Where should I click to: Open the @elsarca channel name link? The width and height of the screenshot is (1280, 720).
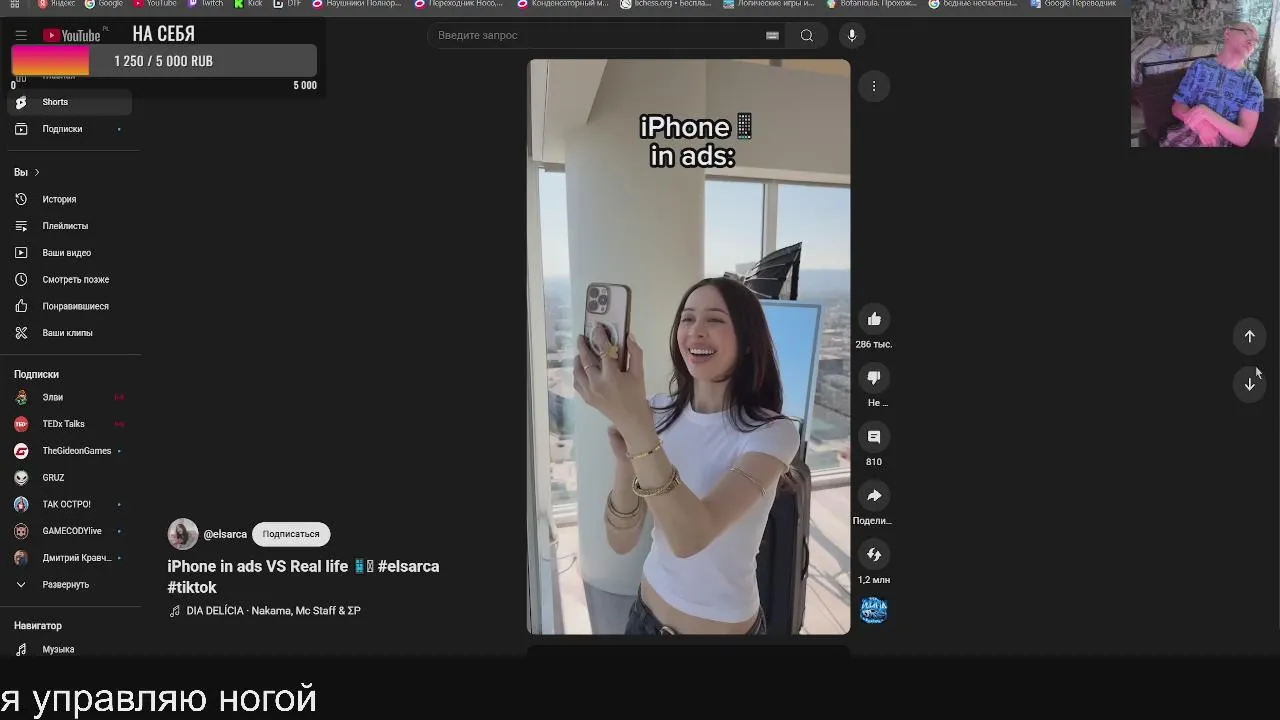(225, 534)
